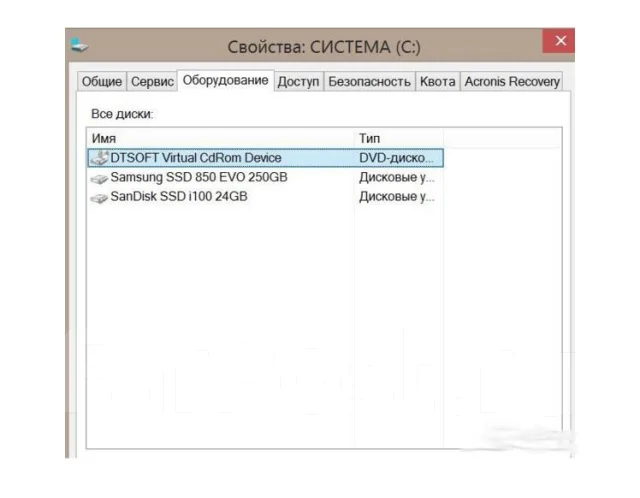This screenshot has width=640, height=498.
Task: Go to the Доступ tab
Action: coord(298,81)
